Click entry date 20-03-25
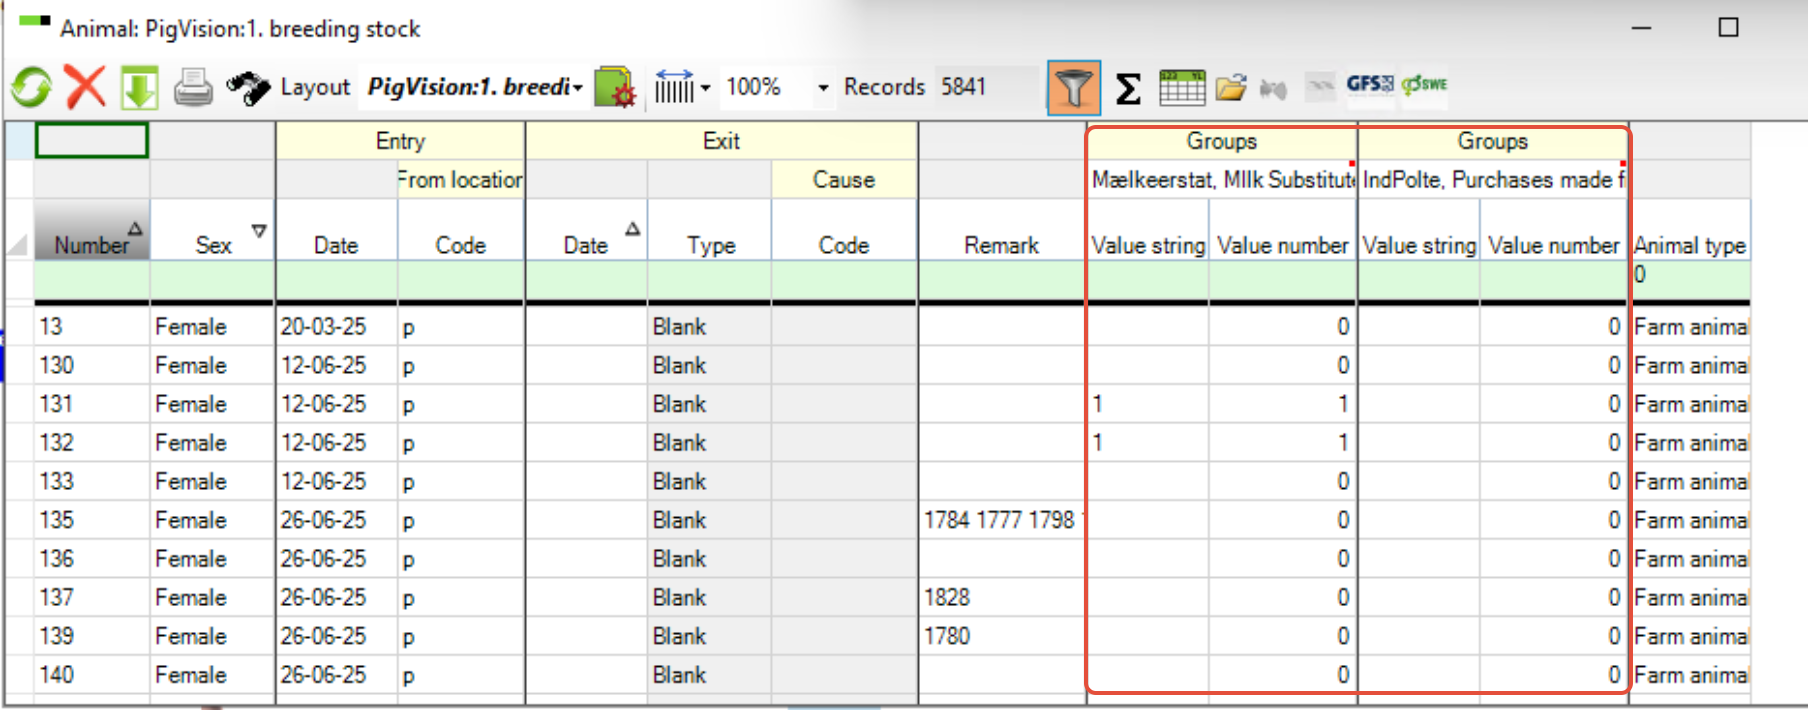 click(x=336, y=327)
